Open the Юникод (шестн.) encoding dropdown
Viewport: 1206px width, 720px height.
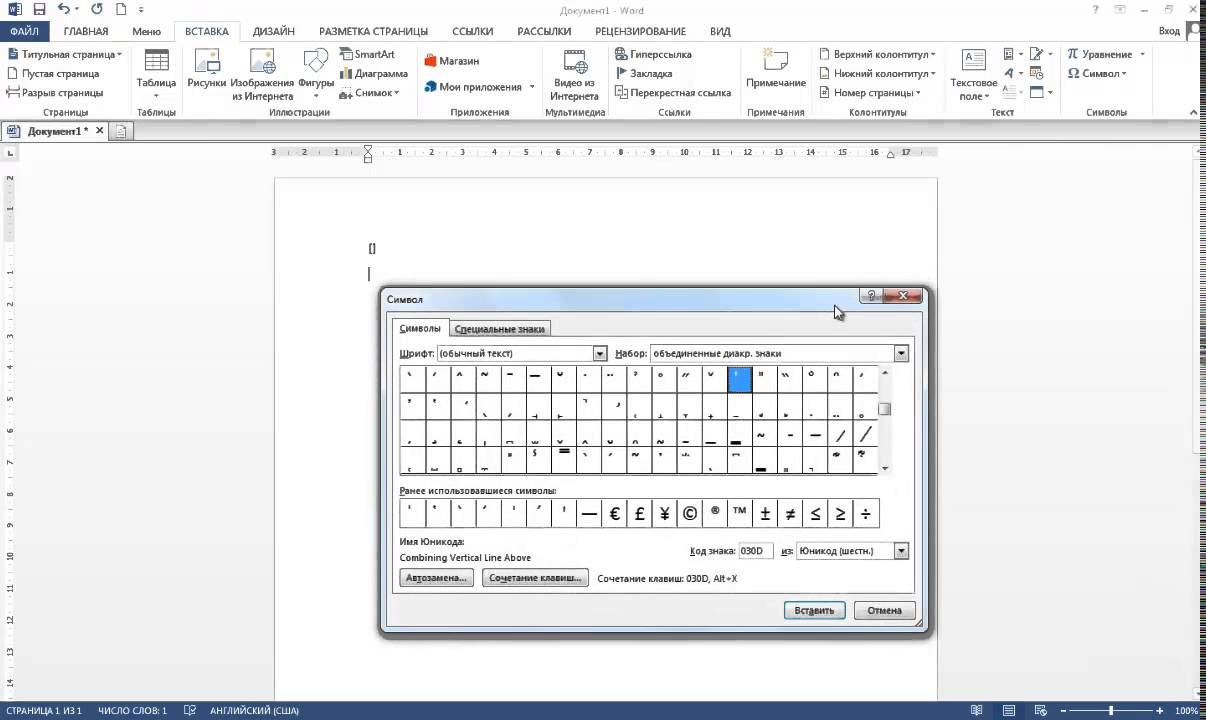tap(901, 551)
